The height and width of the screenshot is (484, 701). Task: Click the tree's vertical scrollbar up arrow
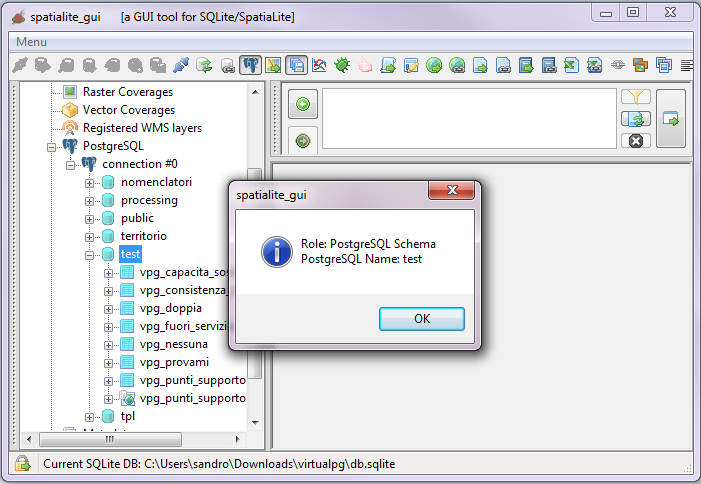[x=255, y=92]
